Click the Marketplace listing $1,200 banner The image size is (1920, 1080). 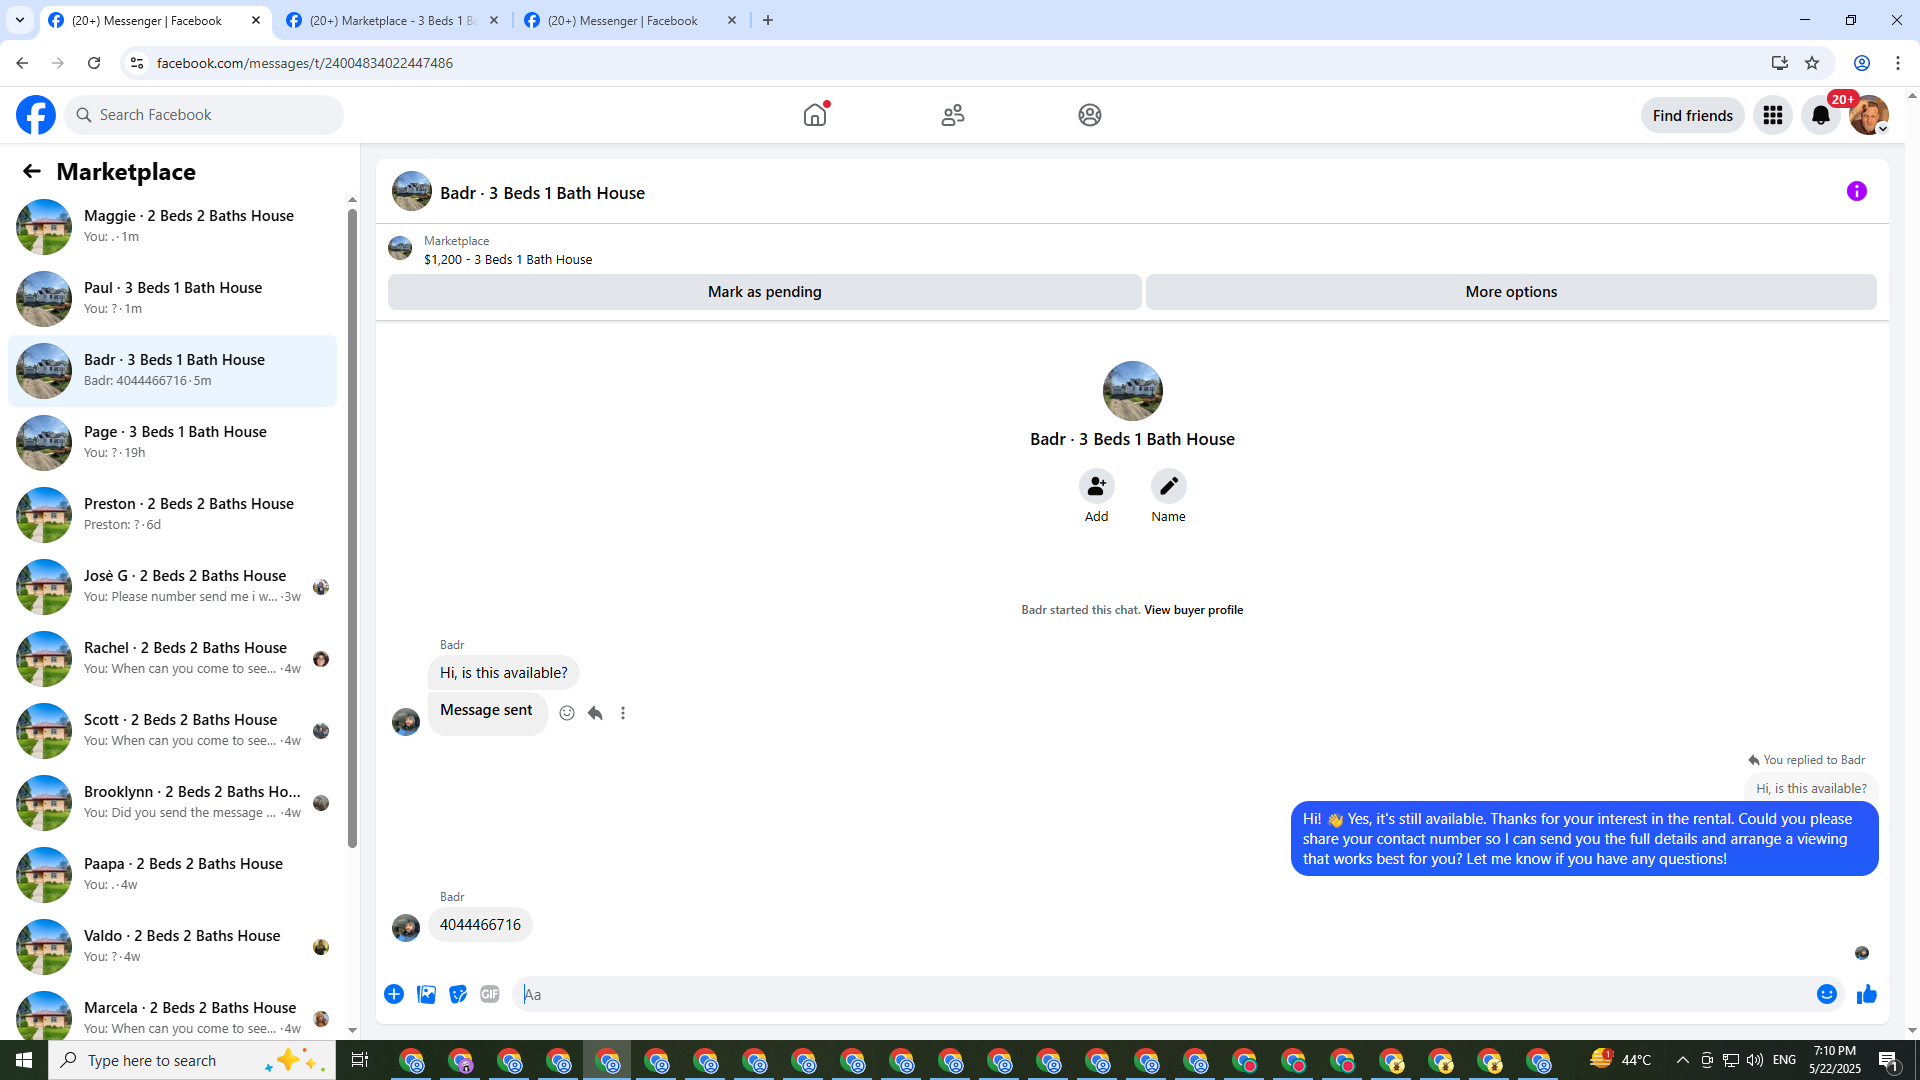coord(508,250)
